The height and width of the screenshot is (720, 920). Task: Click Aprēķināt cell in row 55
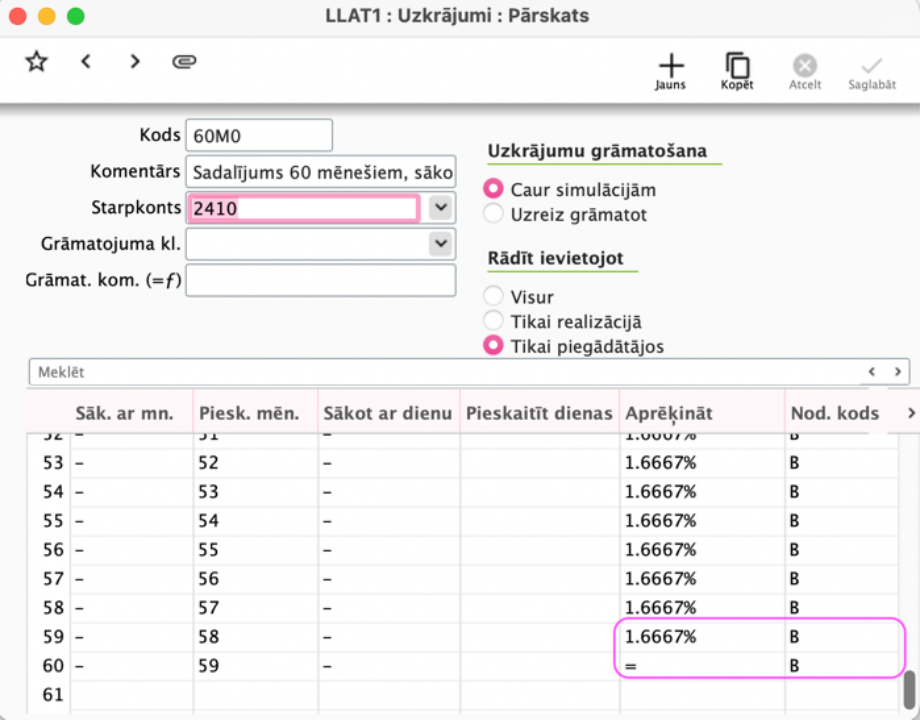(x=702, y=520)
